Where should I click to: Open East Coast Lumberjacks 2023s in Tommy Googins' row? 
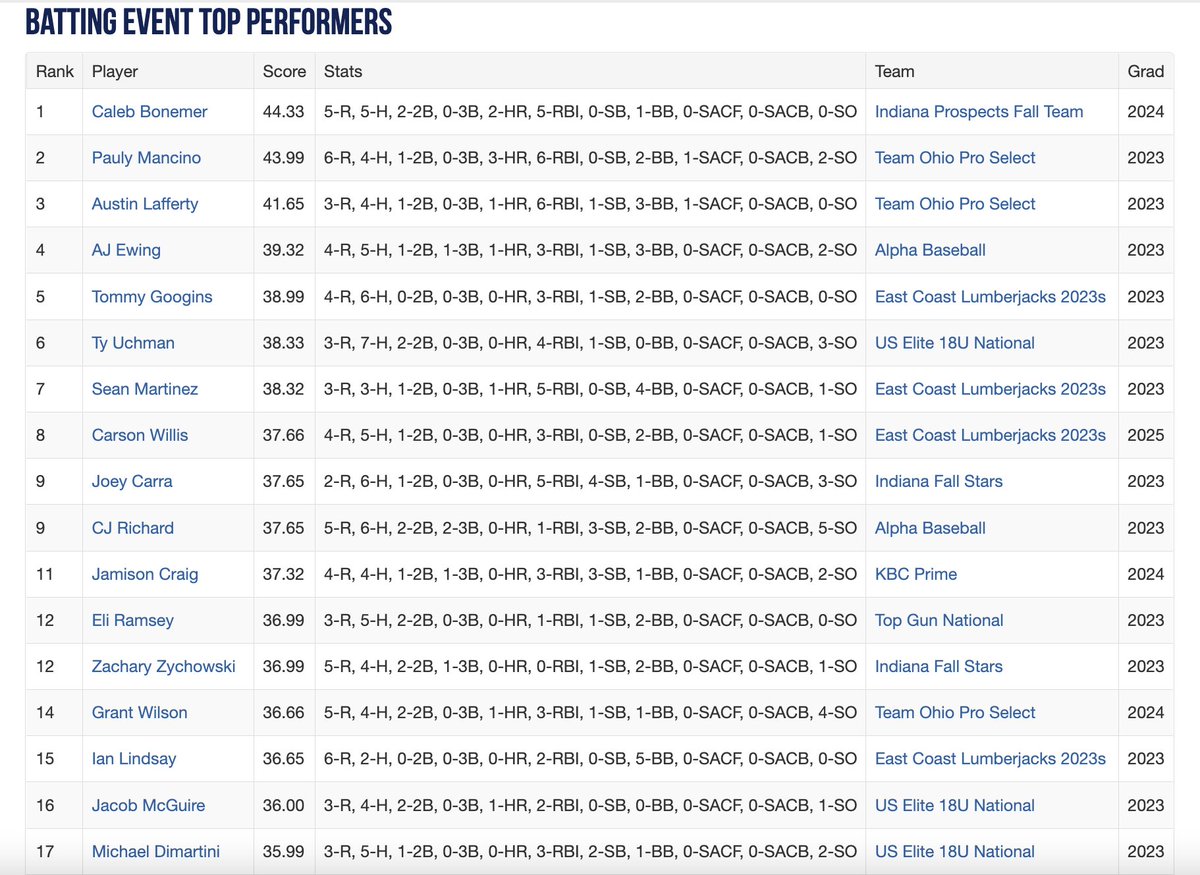click(990, 297)
